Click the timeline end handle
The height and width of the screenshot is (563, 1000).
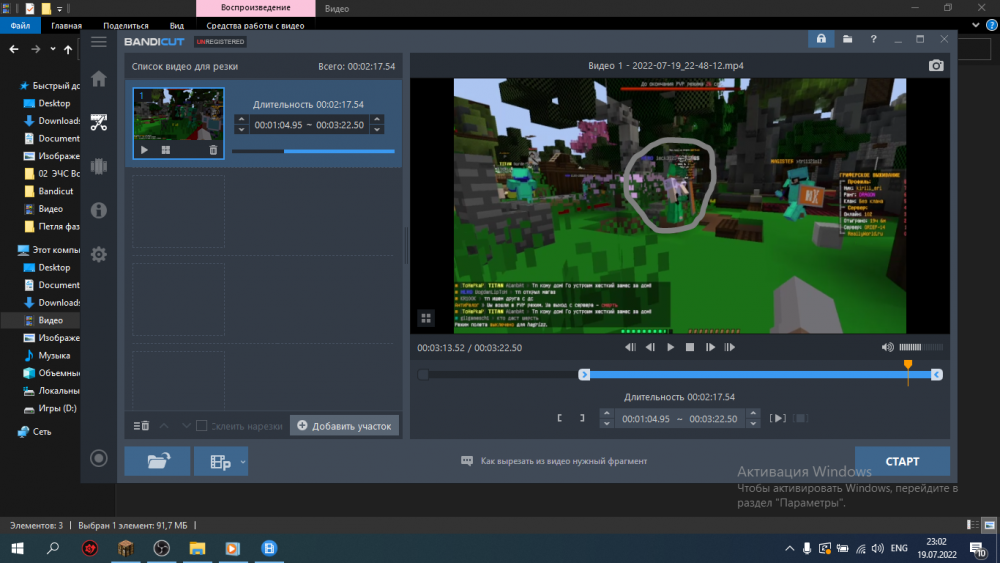pyautogui.click(x=936, y=375)
